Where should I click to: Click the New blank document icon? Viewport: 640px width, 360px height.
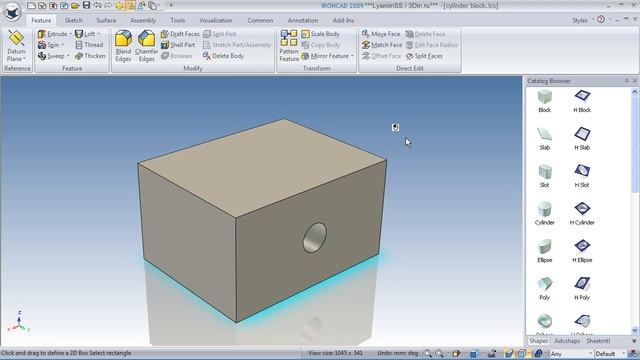(x=31, y=6)
